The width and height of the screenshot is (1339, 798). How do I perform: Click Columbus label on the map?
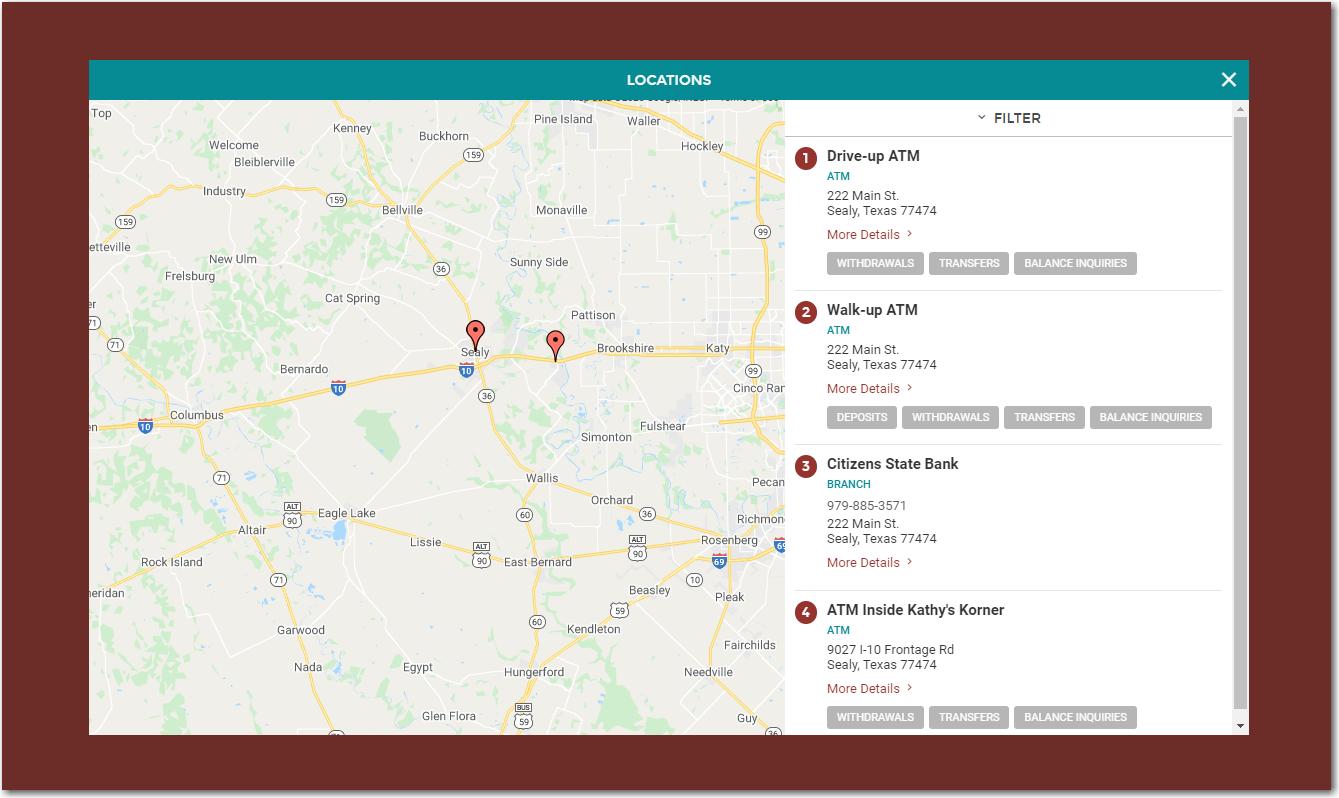click(197, 415)
